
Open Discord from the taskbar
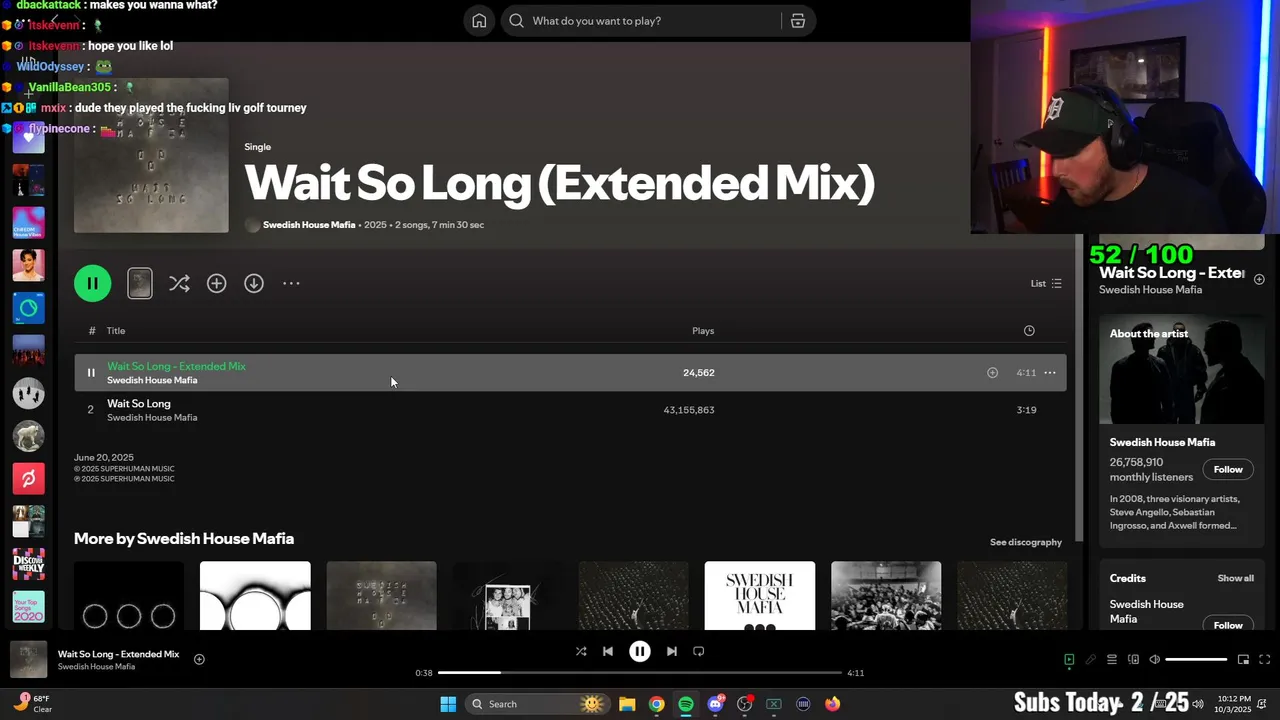(x=715, y=704)
